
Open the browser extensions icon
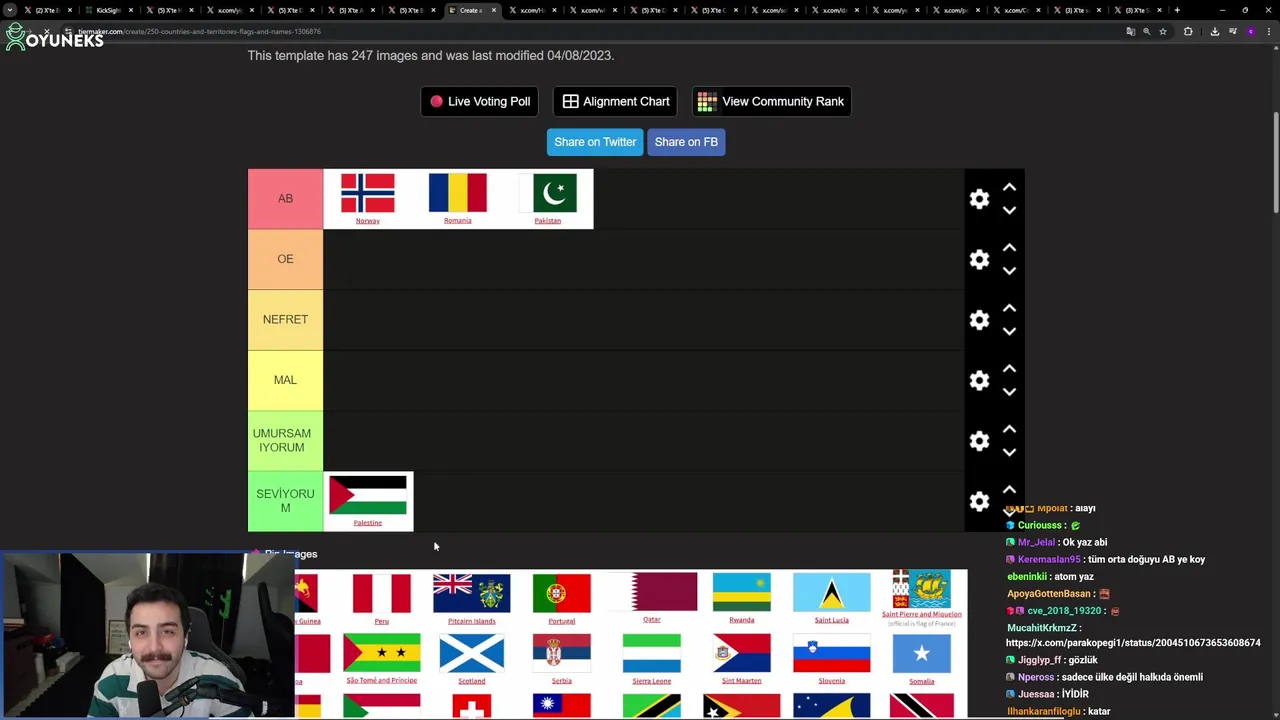point(1188,31)
